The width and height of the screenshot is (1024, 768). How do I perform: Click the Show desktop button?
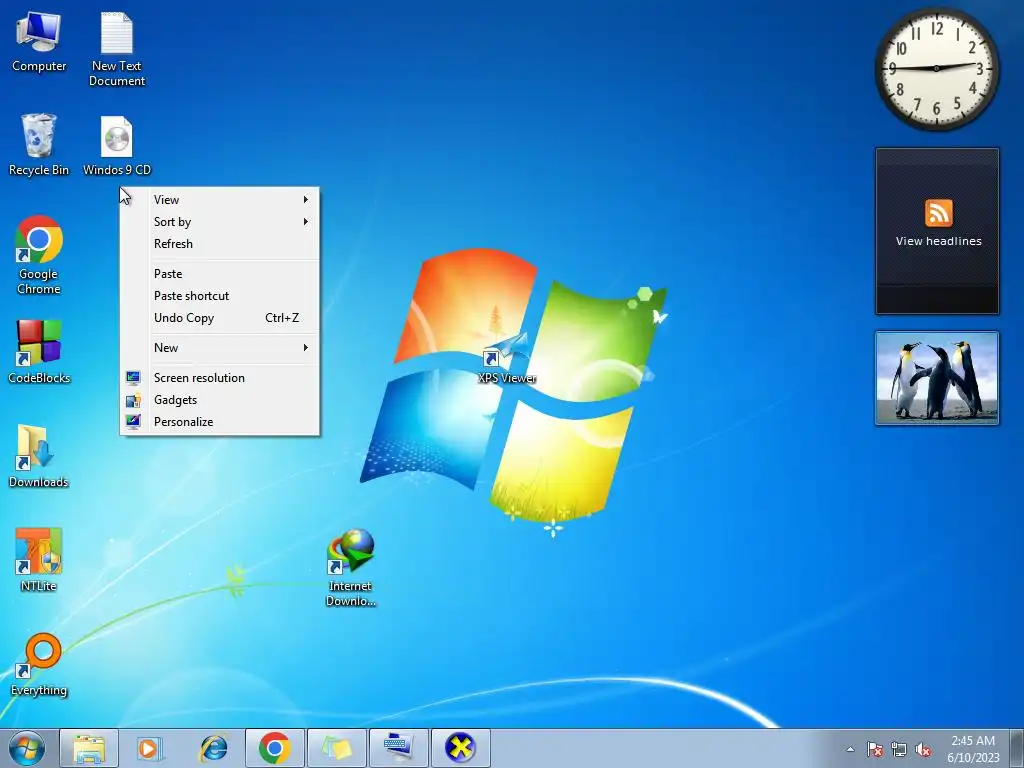pos(1017,748)
